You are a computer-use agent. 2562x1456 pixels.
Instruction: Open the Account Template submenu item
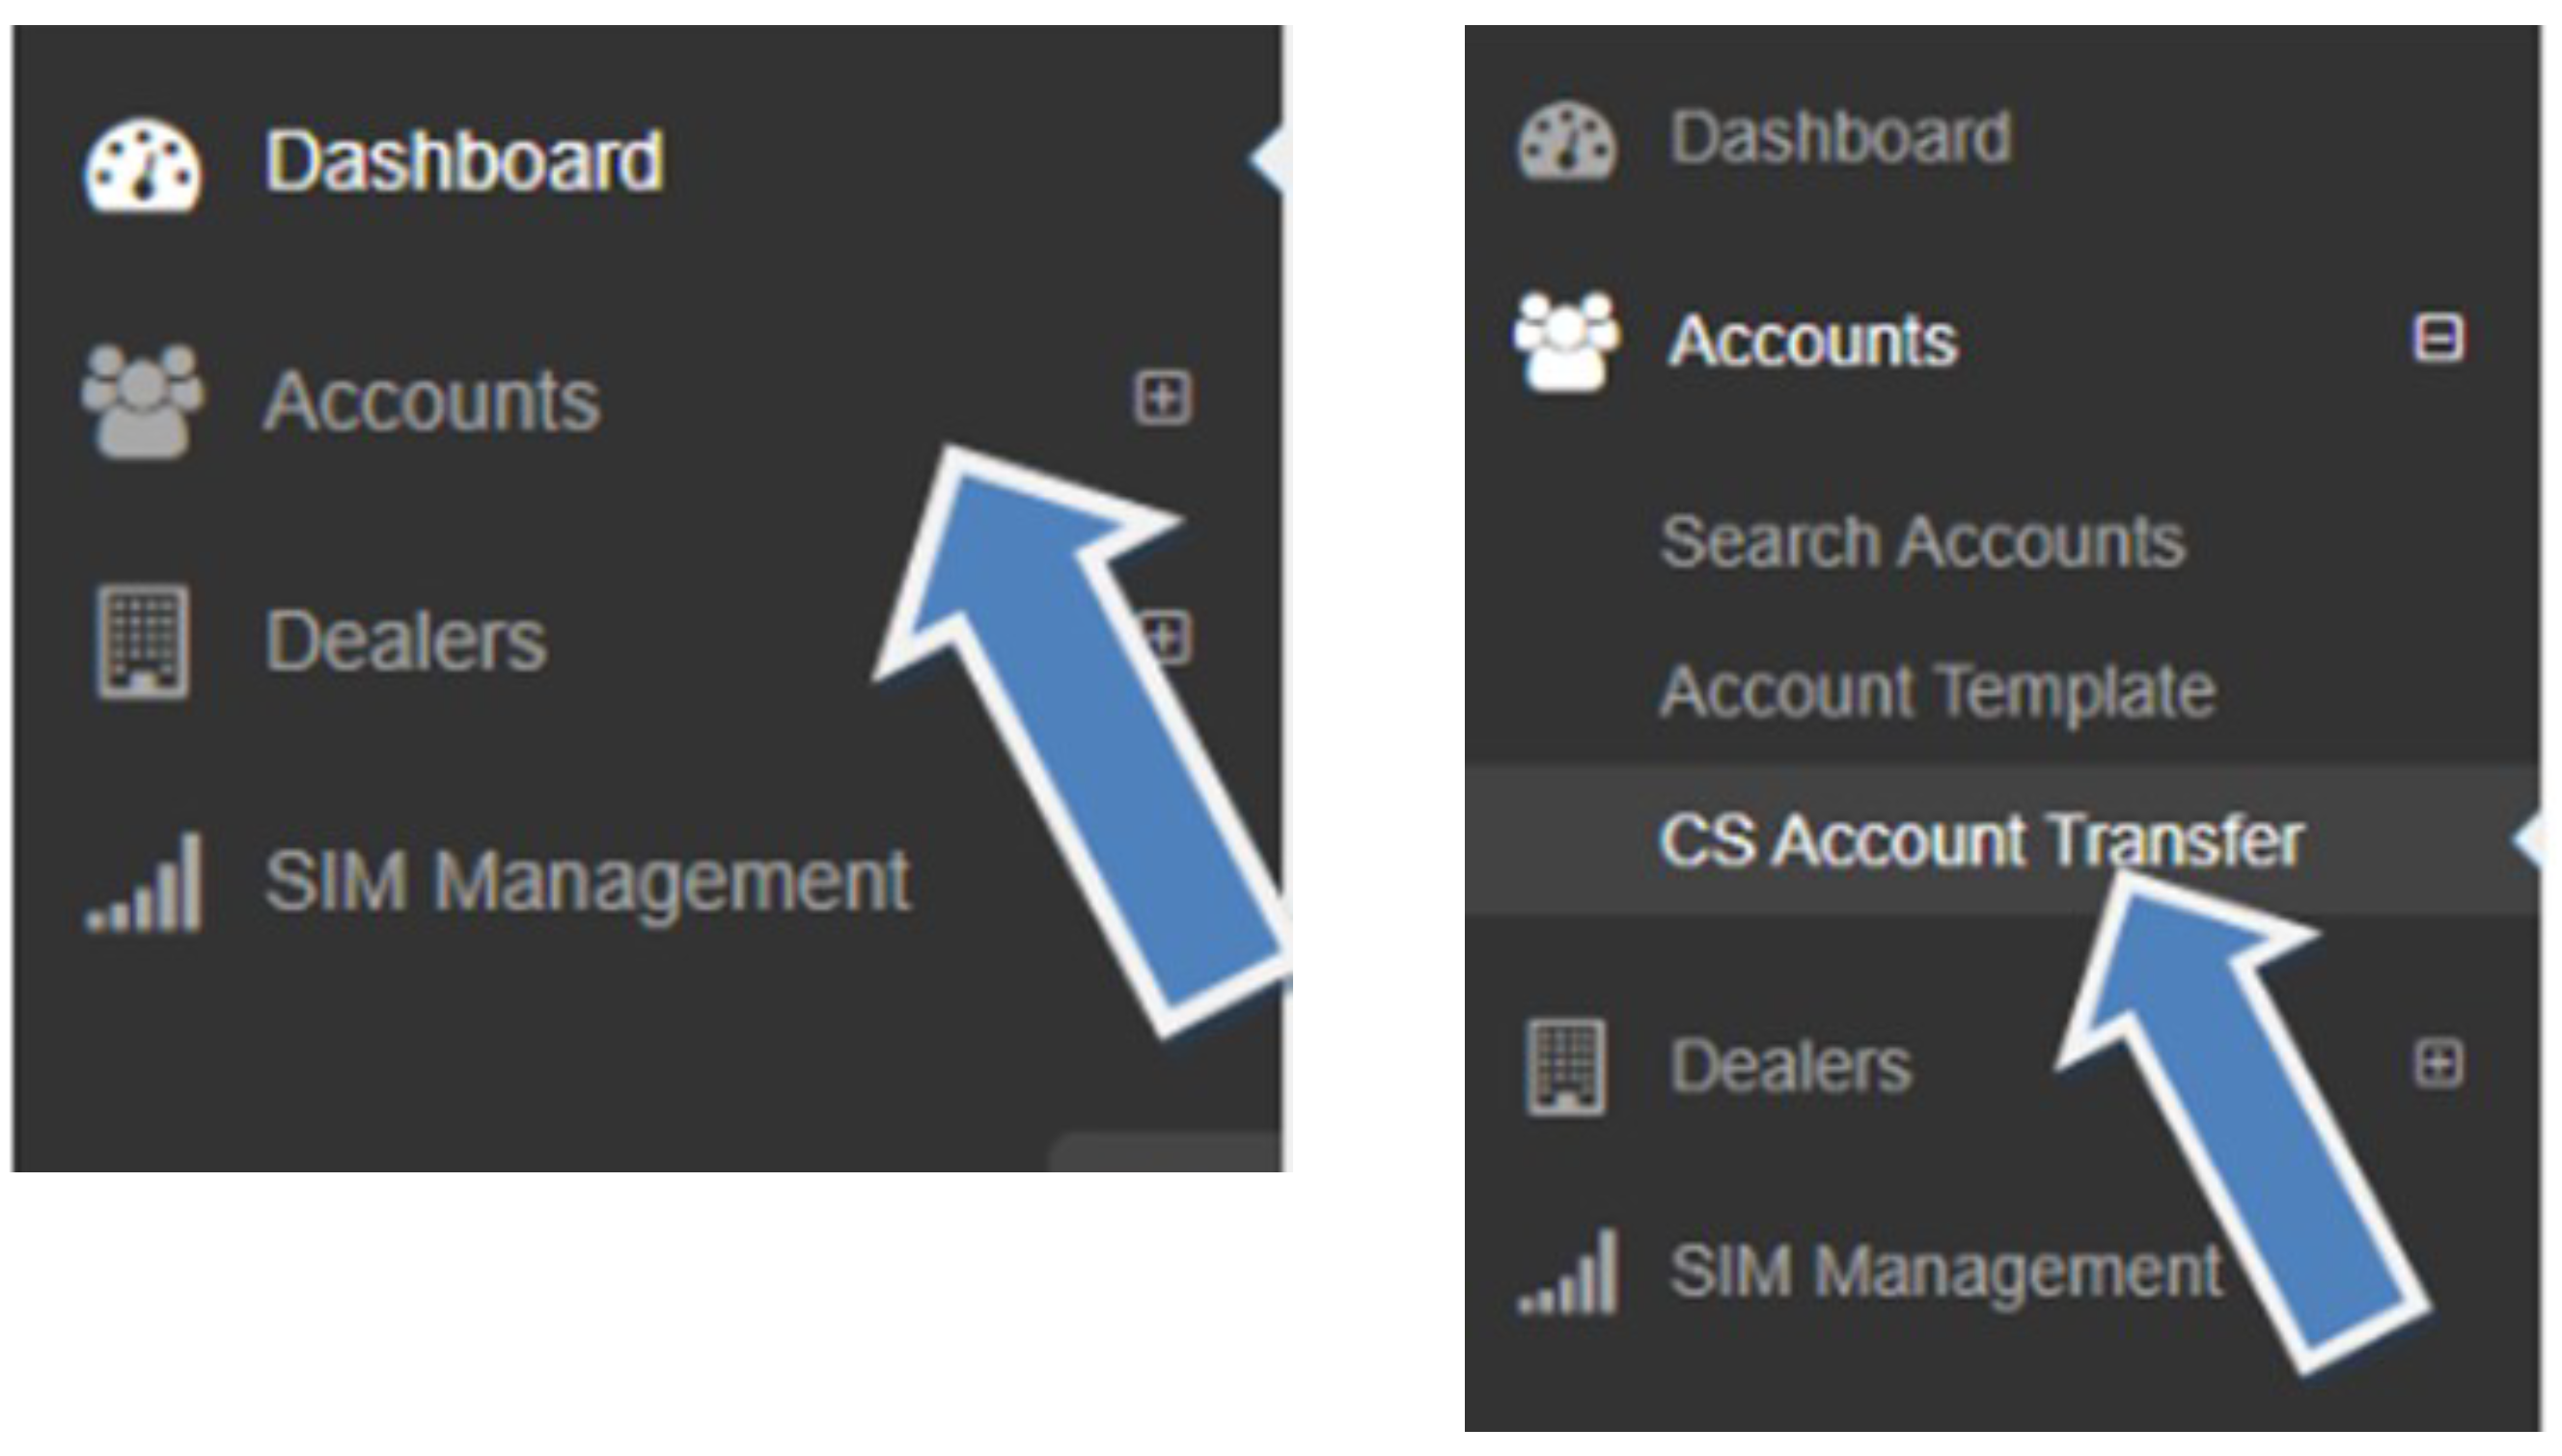[1938, 691]
